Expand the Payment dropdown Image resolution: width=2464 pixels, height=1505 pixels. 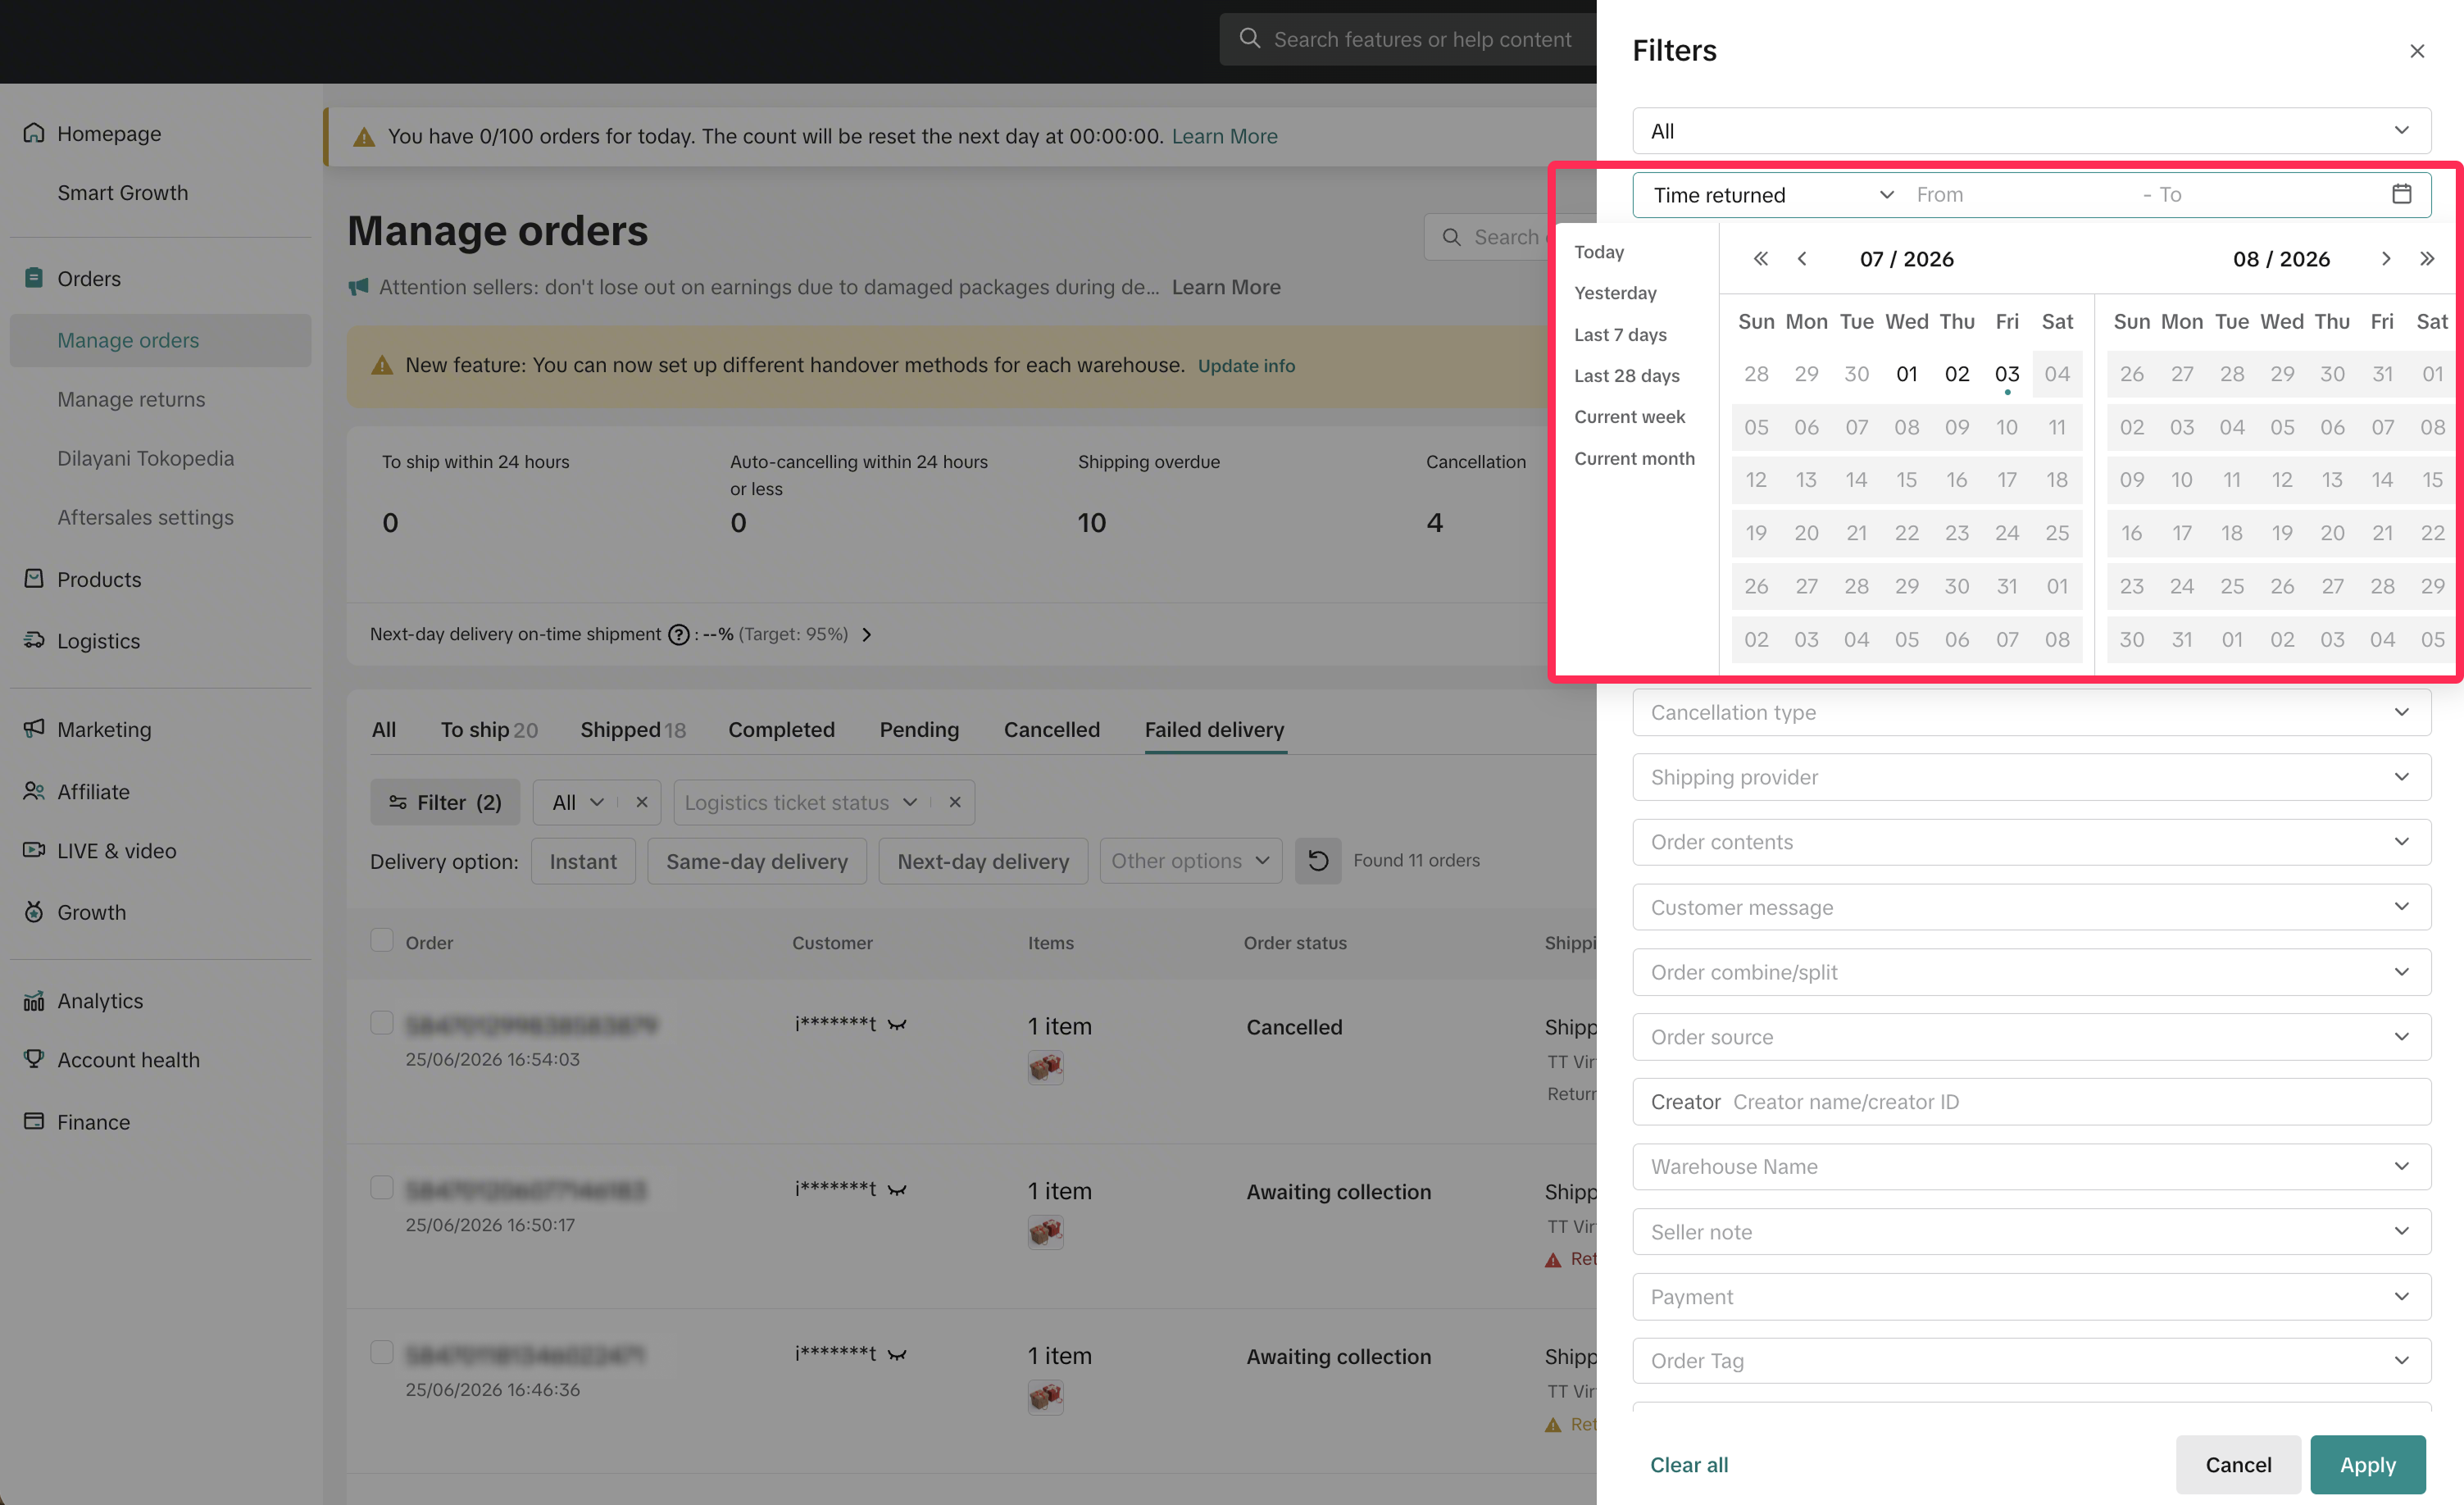pos(2031,1296)
